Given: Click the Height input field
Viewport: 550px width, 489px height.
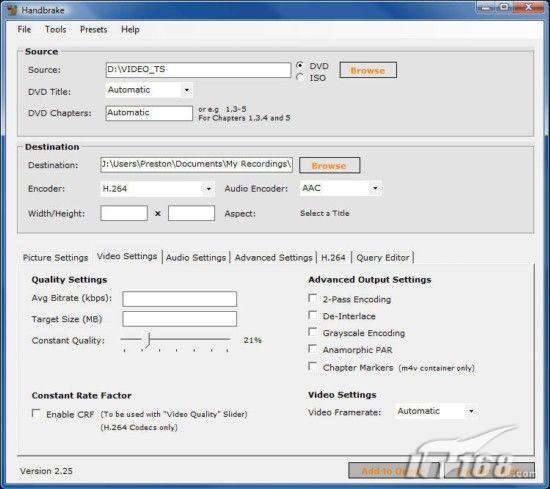Looking at the screenshot, I should [191, 213].
